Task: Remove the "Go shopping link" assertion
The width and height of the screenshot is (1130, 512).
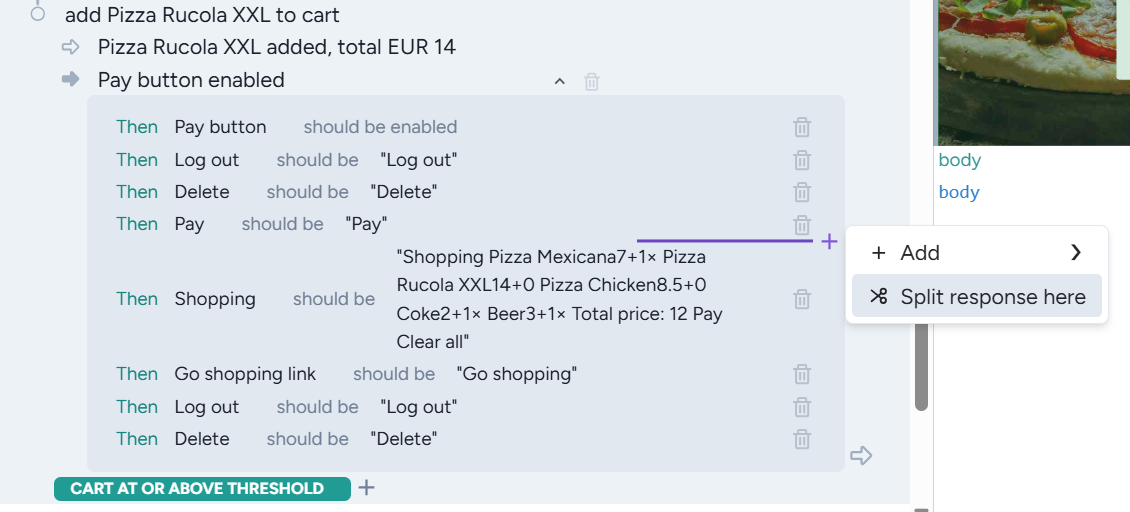Action: coord(802,374)
